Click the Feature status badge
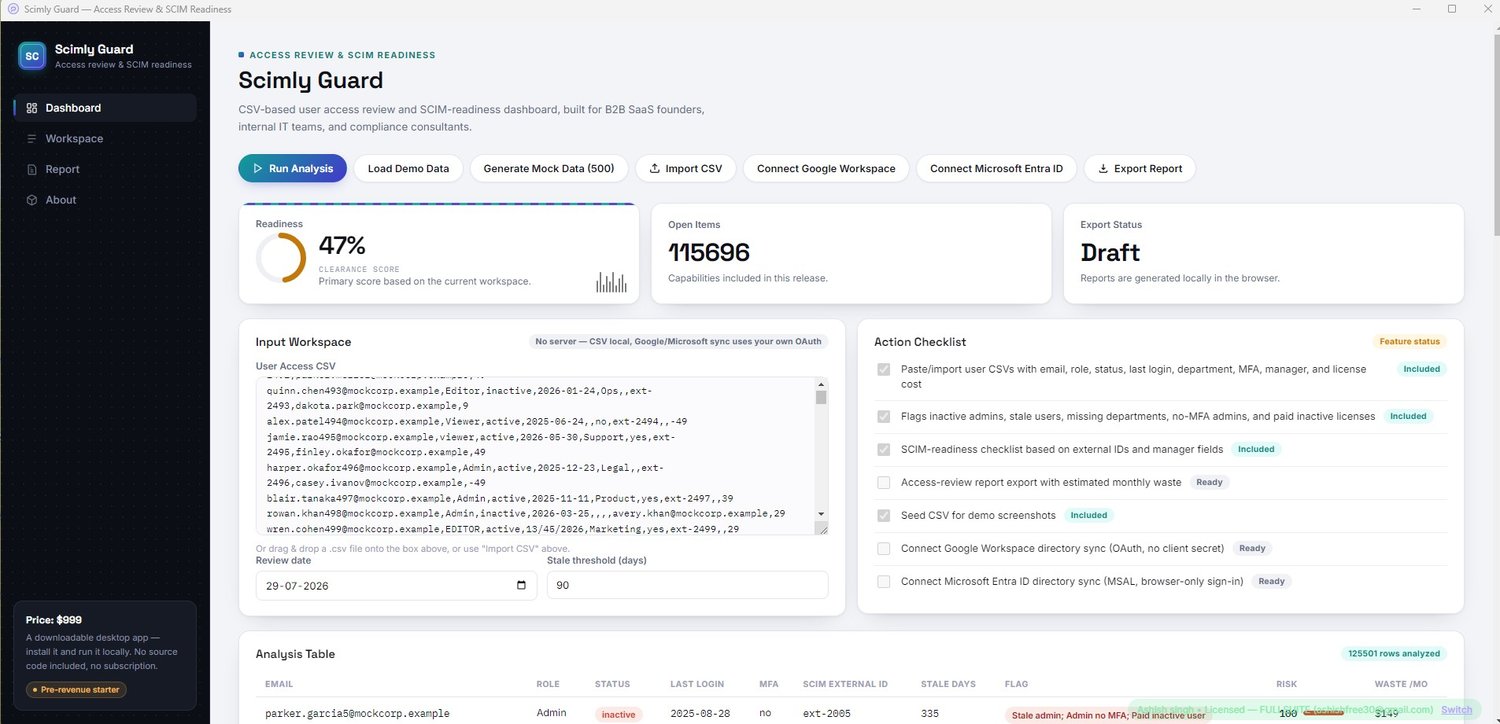 (1409, 342)
